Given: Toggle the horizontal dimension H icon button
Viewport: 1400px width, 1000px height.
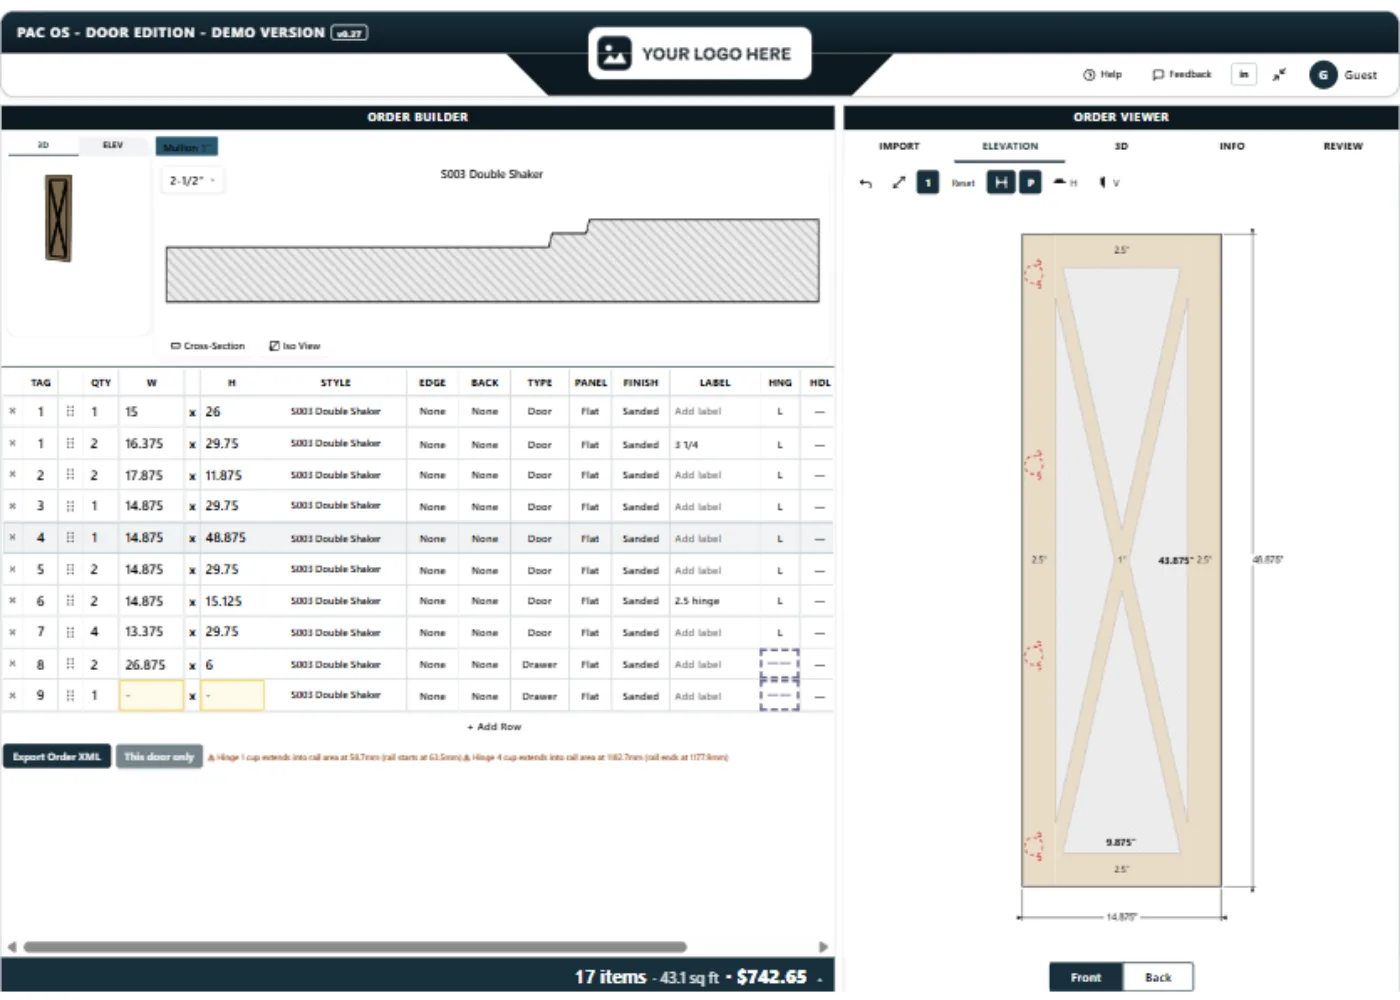Looking at the screenshot, I should click(1001, 182).
